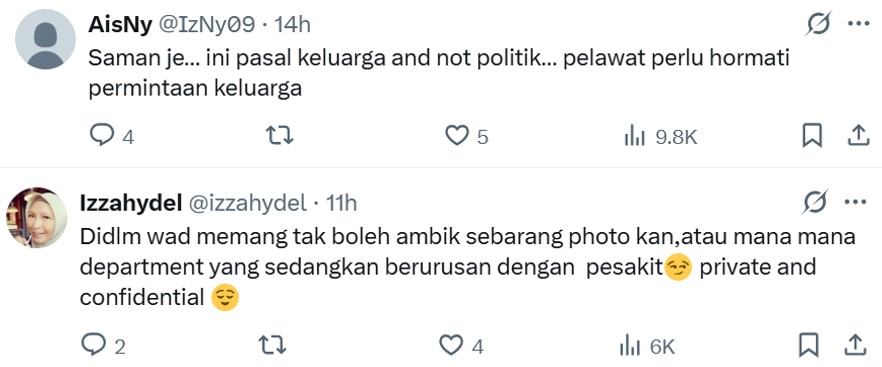Share Izzahydel's tweet

tap(854, 345)
